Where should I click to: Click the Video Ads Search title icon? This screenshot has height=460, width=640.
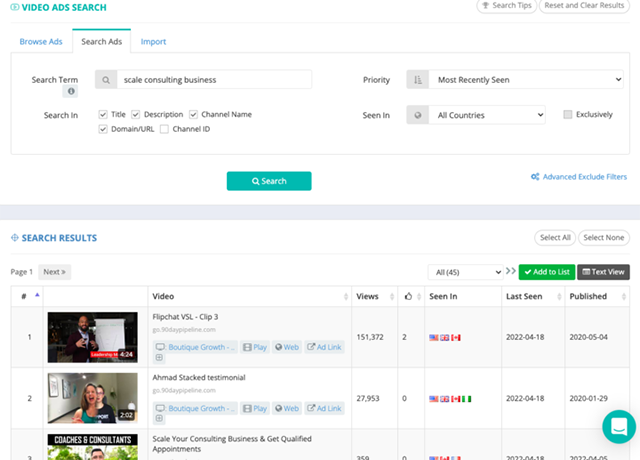[15, 7]
